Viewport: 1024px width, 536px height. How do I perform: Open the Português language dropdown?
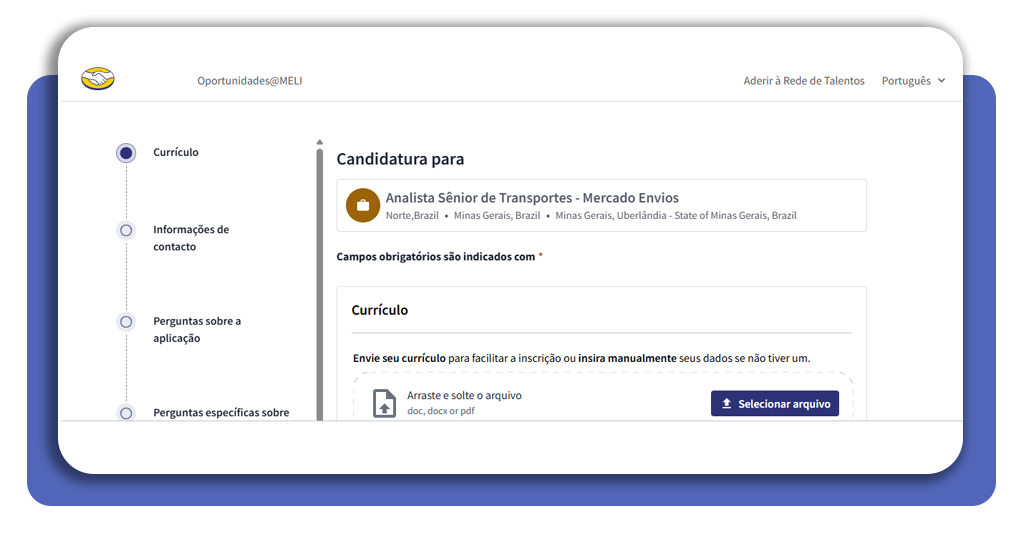point(913,80)
